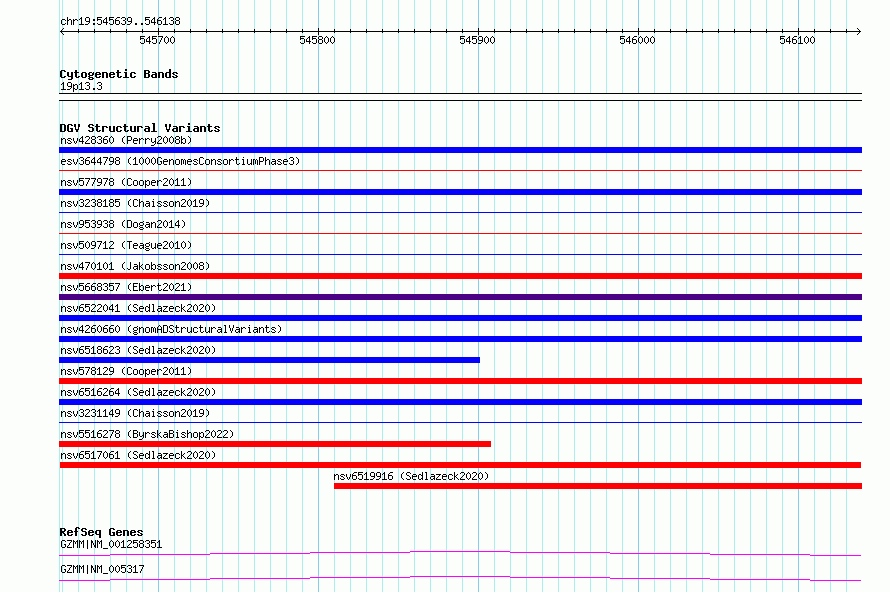
Task: Select the red bar under nsv578129
Action: (x=460, y=381)
